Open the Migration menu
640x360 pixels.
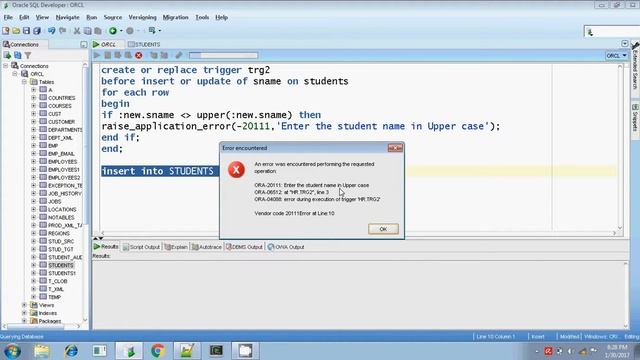point(176,18)
